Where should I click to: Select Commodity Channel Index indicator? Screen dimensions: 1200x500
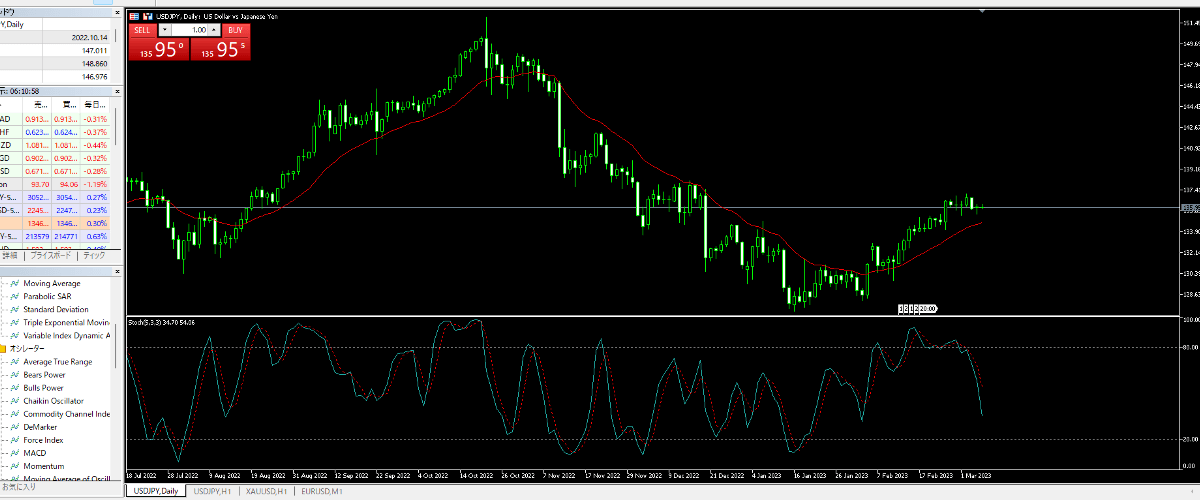click(x=66, y=414)
